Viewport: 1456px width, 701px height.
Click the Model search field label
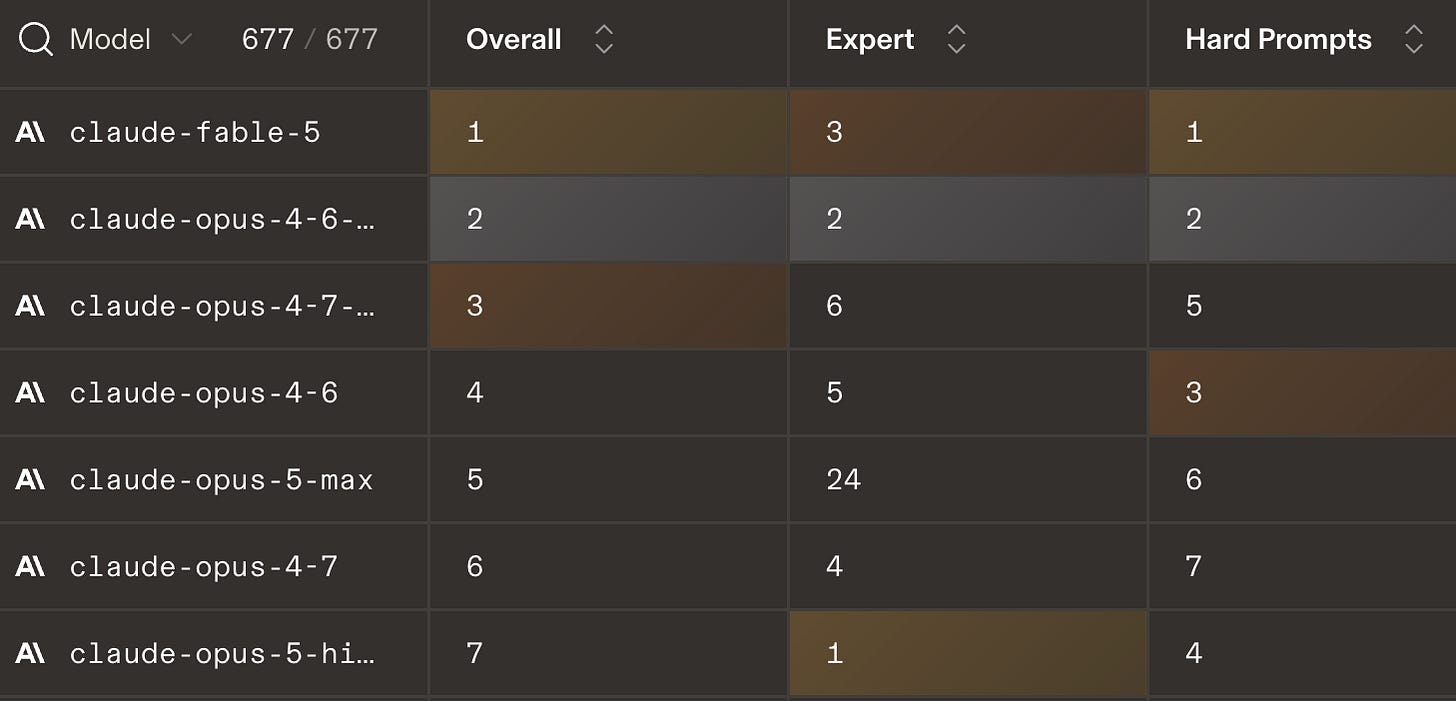pyautogui.click(x=110, y=40)
